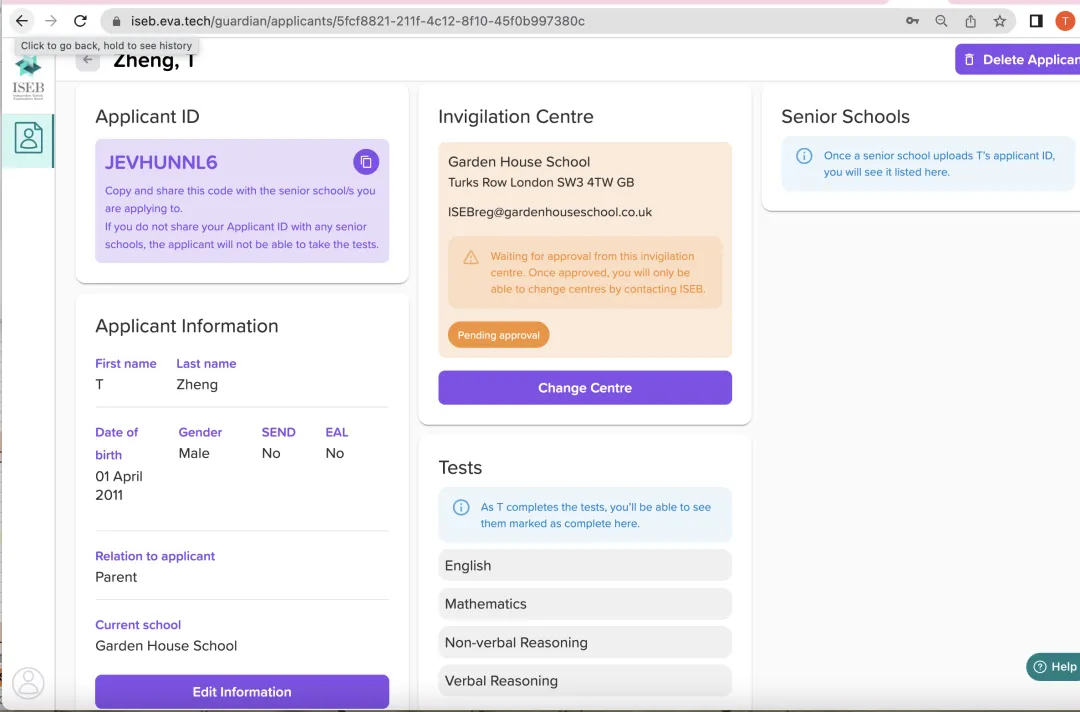The height and width of the screenshot is (712, 1080).
Task: Click the Delete Applicant button
Action: pos(1018,59)
